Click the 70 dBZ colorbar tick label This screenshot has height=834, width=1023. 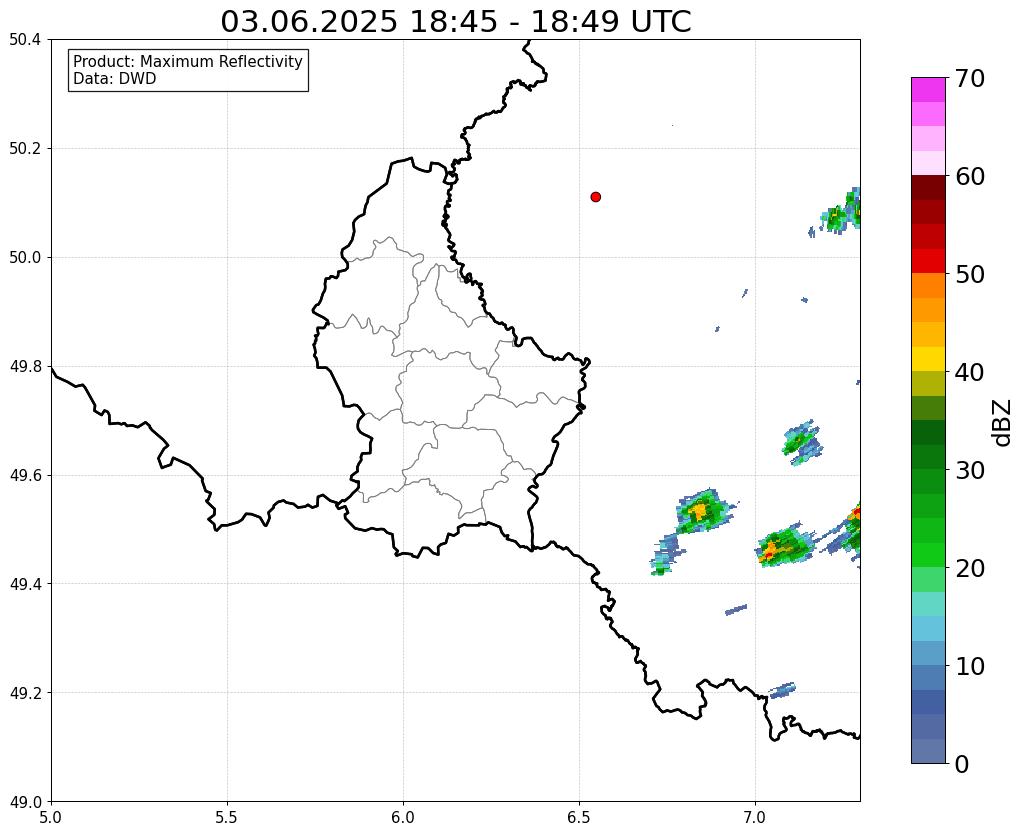point(970,78)
